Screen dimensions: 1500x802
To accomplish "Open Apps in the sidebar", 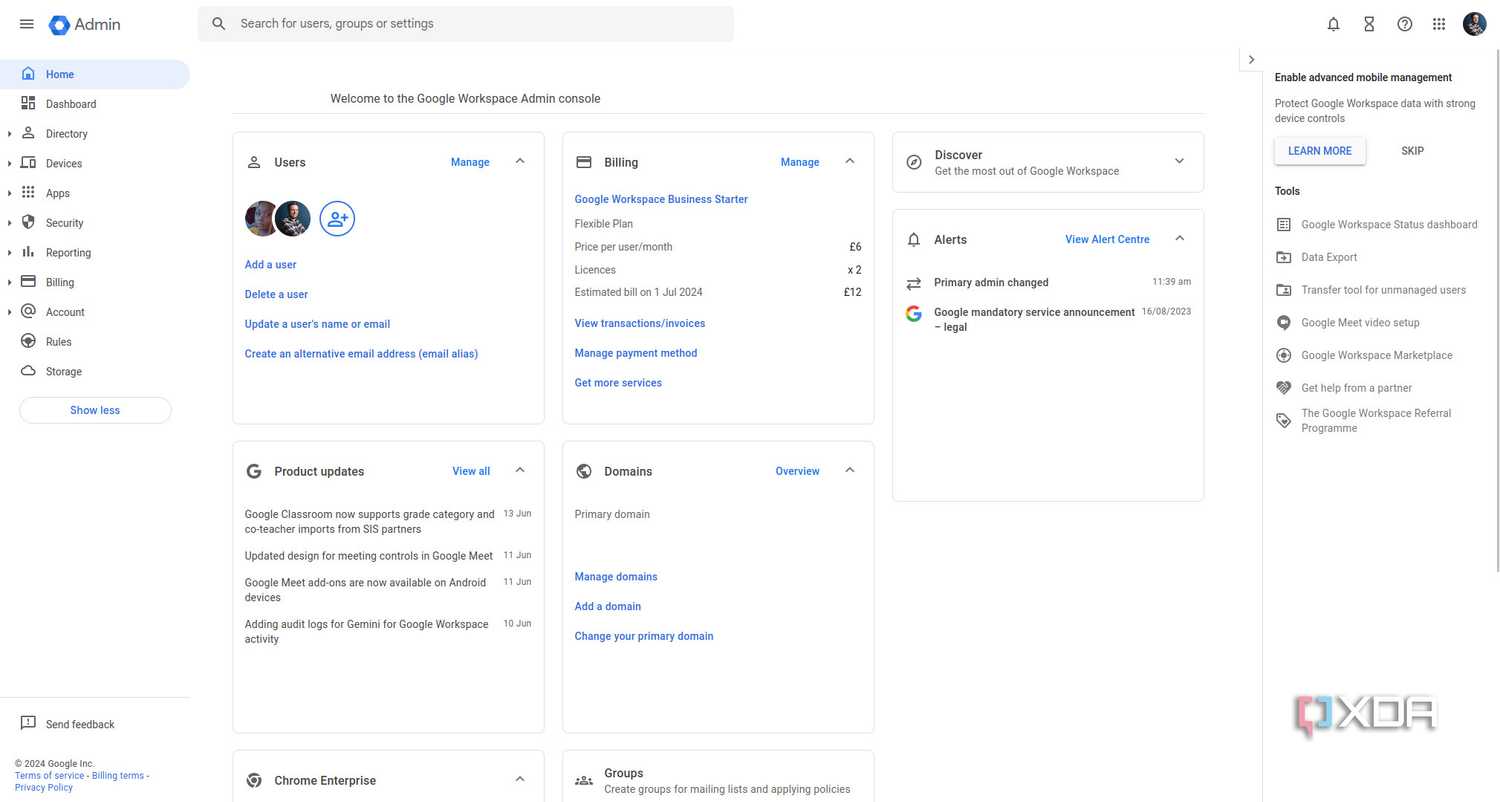I will (94, 193).
